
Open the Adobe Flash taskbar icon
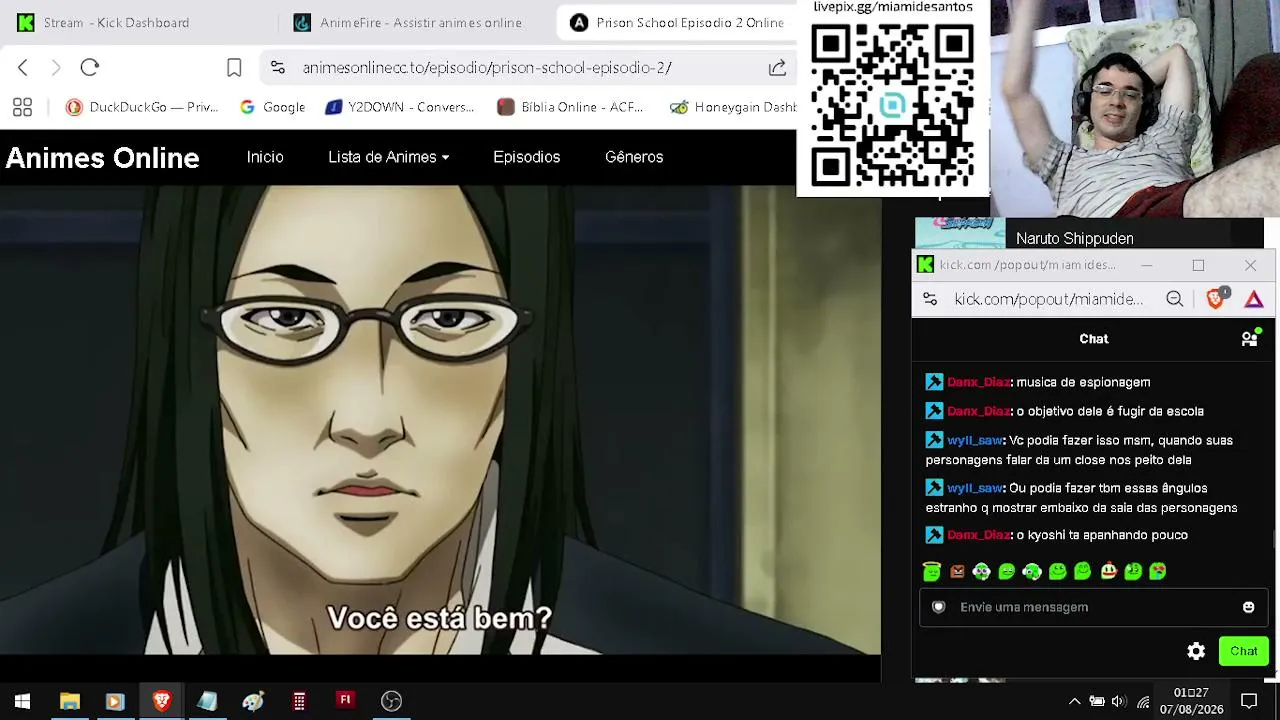tap(345, 700)
